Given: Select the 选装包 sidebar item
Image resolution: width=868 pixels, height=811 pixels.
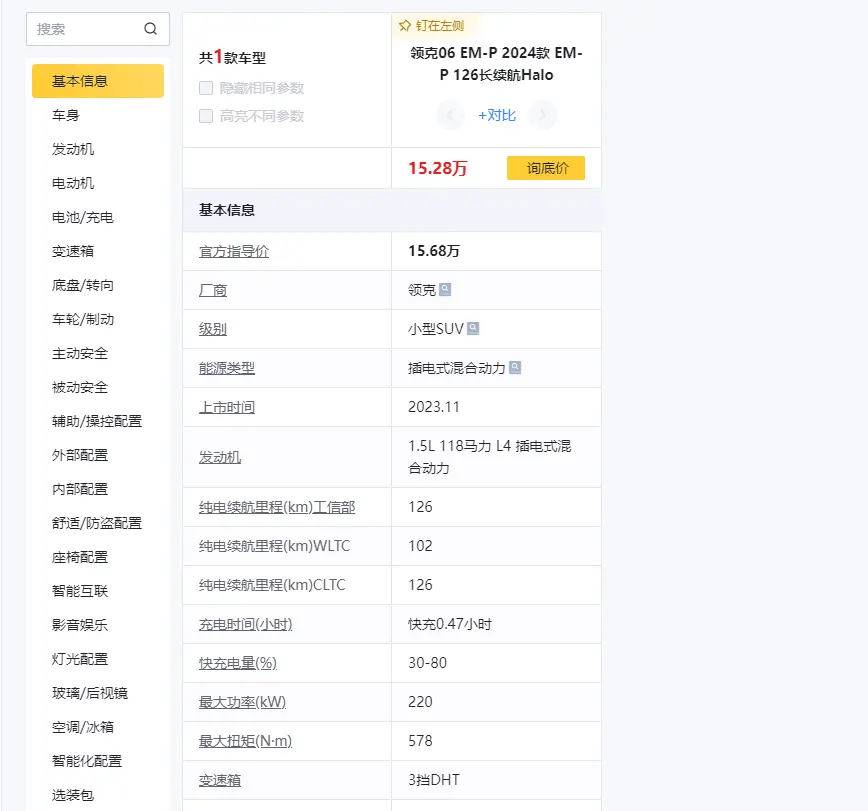Looking at the screenshot, I should tap(73, 795).
